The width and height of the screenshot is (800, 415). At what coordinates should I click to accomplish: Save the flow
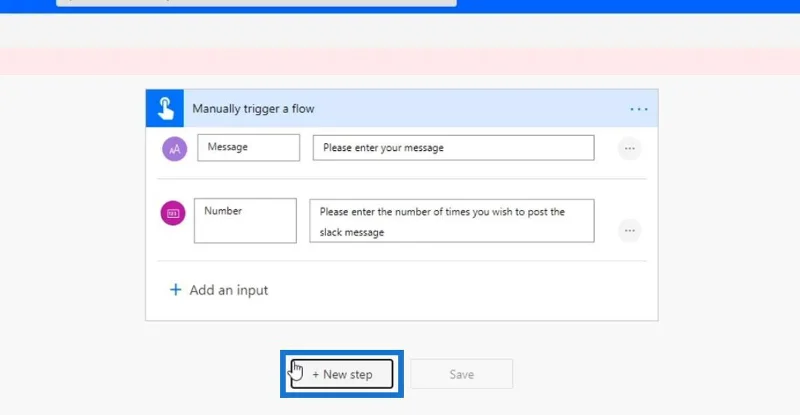click(462, 374)
